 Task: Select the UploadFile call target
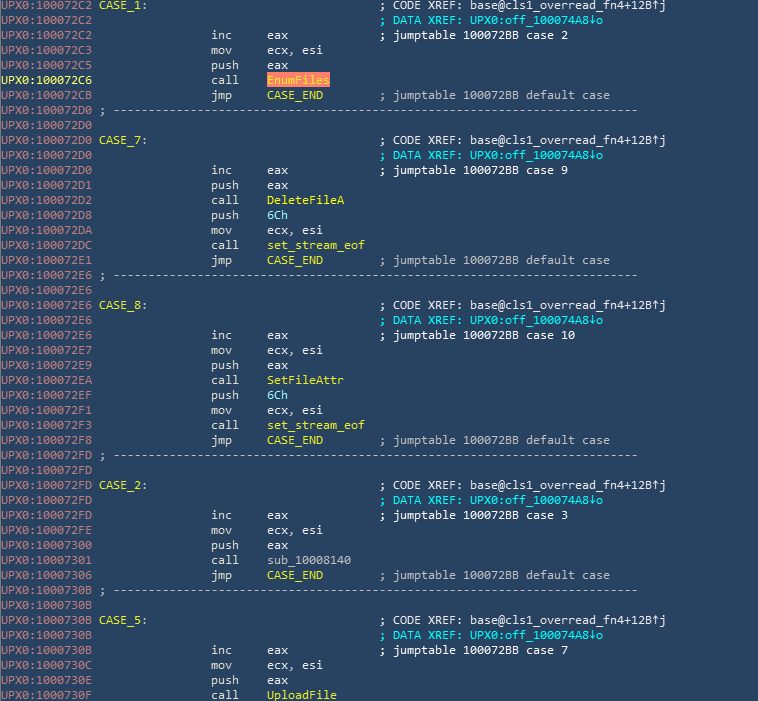click(x=301, y=695)
